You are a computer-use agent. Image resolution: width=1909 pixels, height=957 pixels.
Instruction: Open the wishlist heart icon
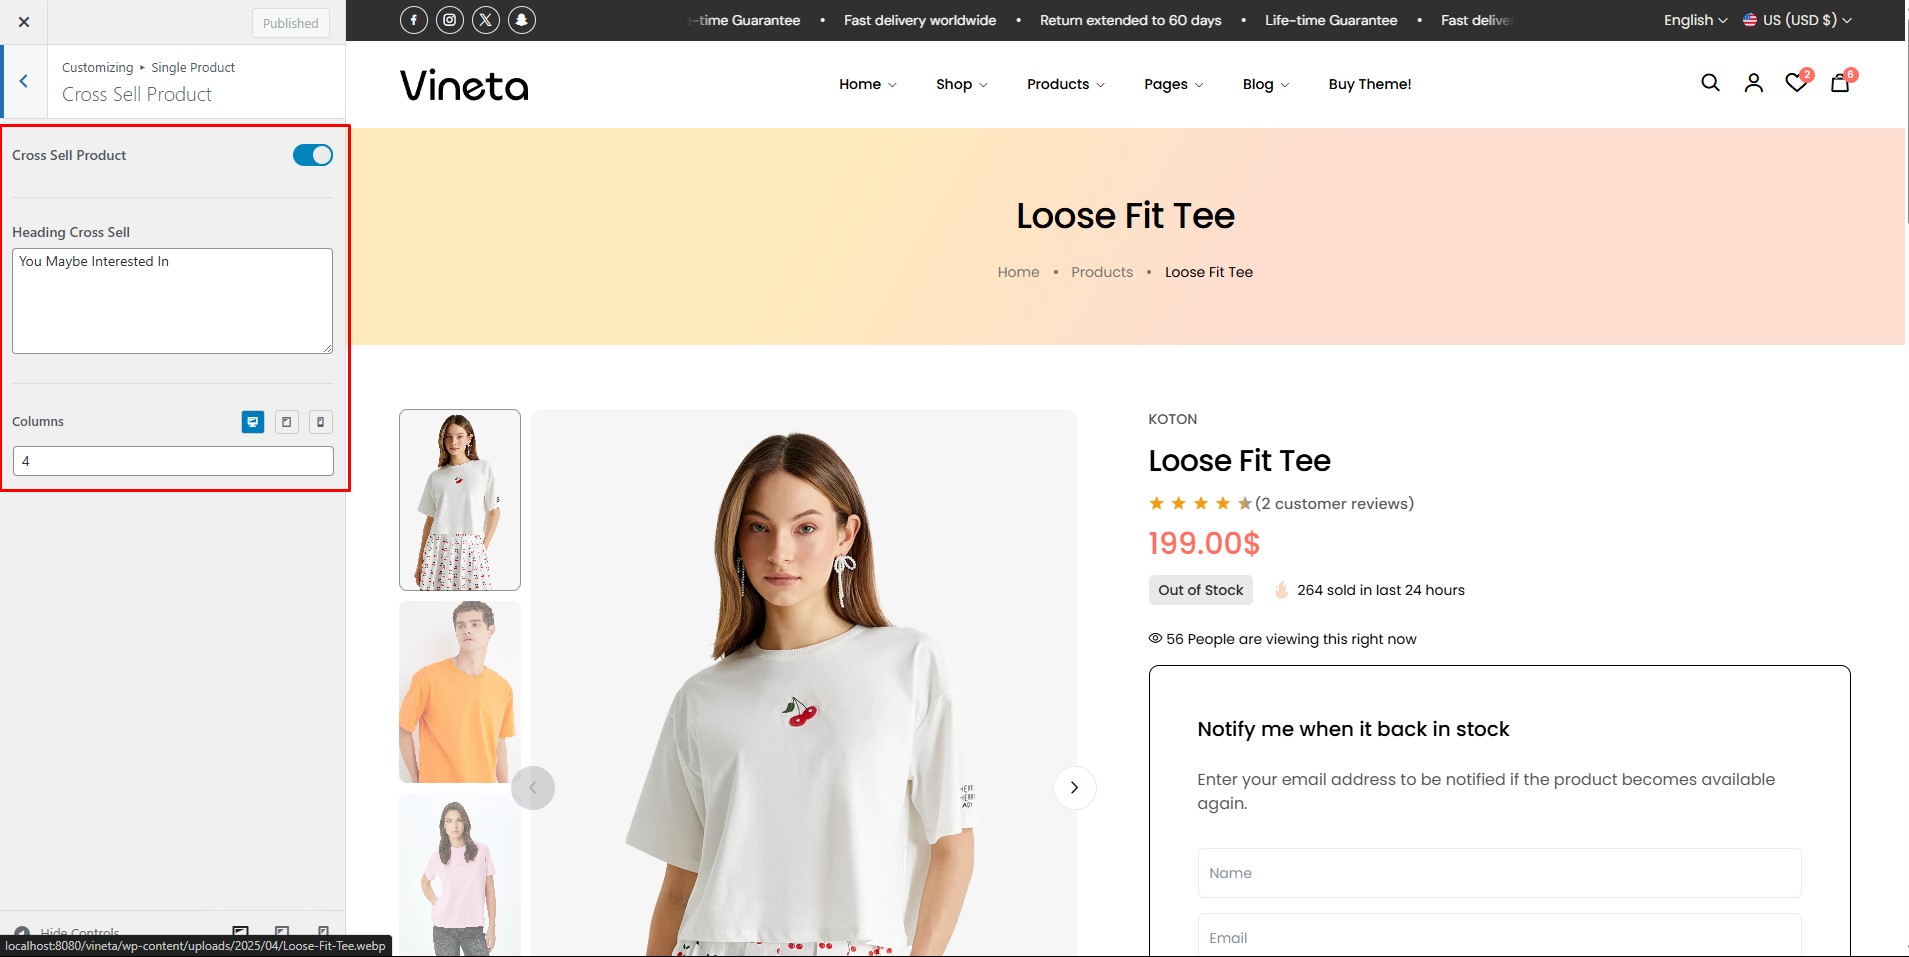pos(1797,83)
